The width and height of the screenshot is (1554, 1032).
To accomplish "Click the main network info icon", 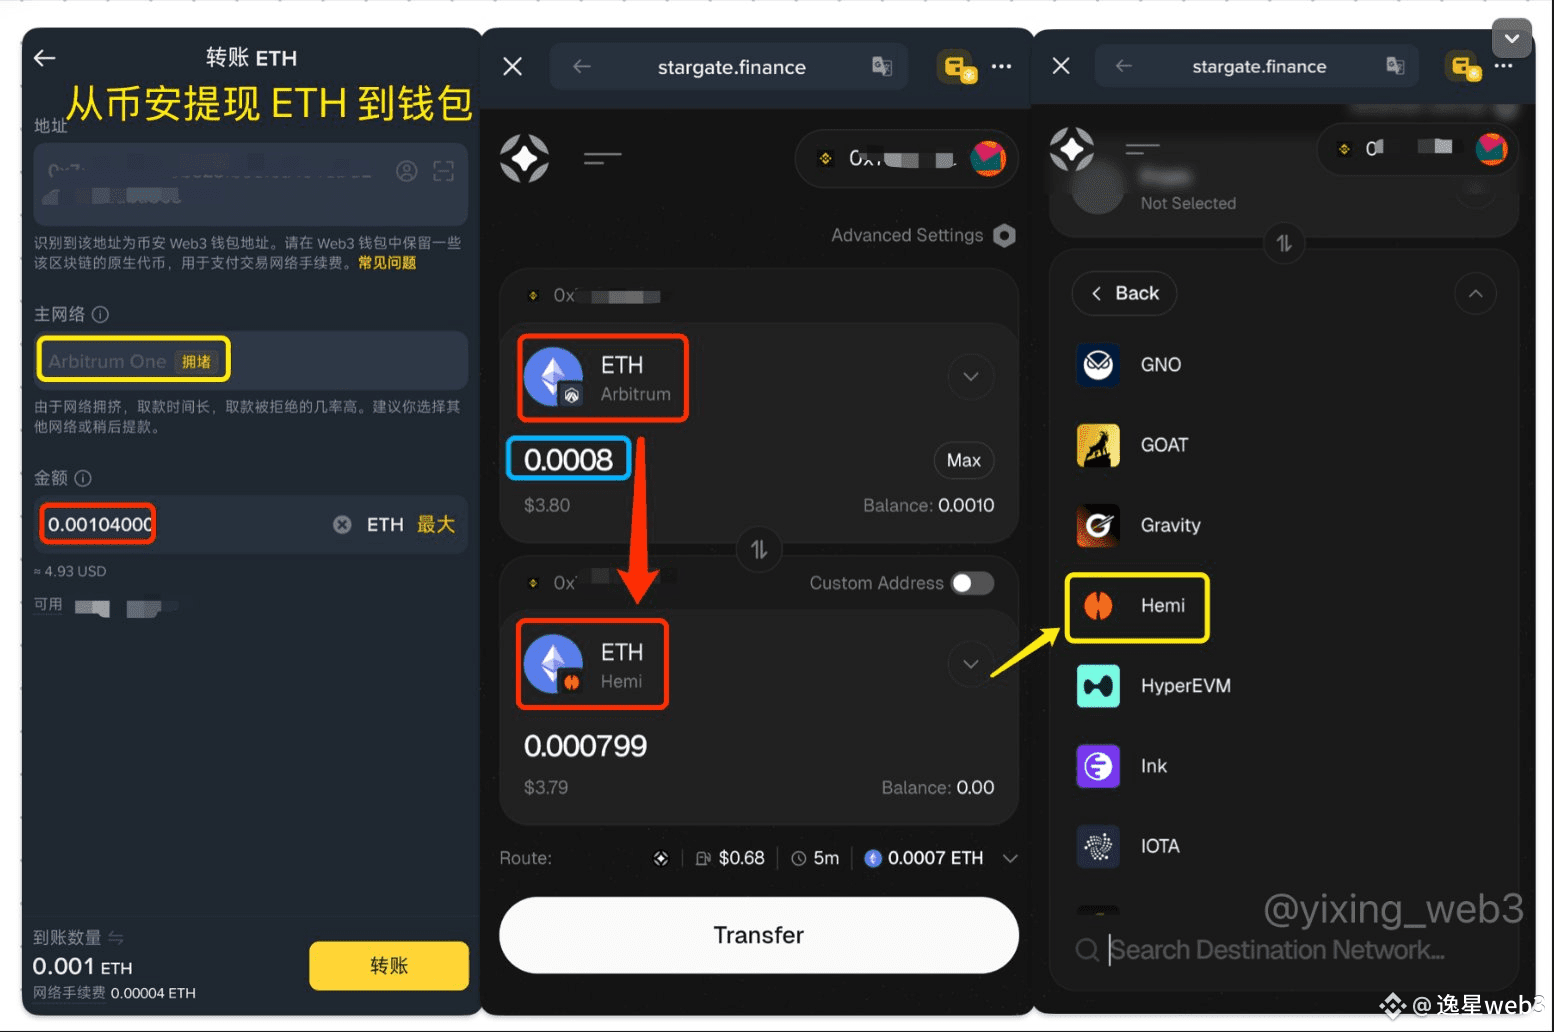I will pyautogui.click(x=100, y=314).
